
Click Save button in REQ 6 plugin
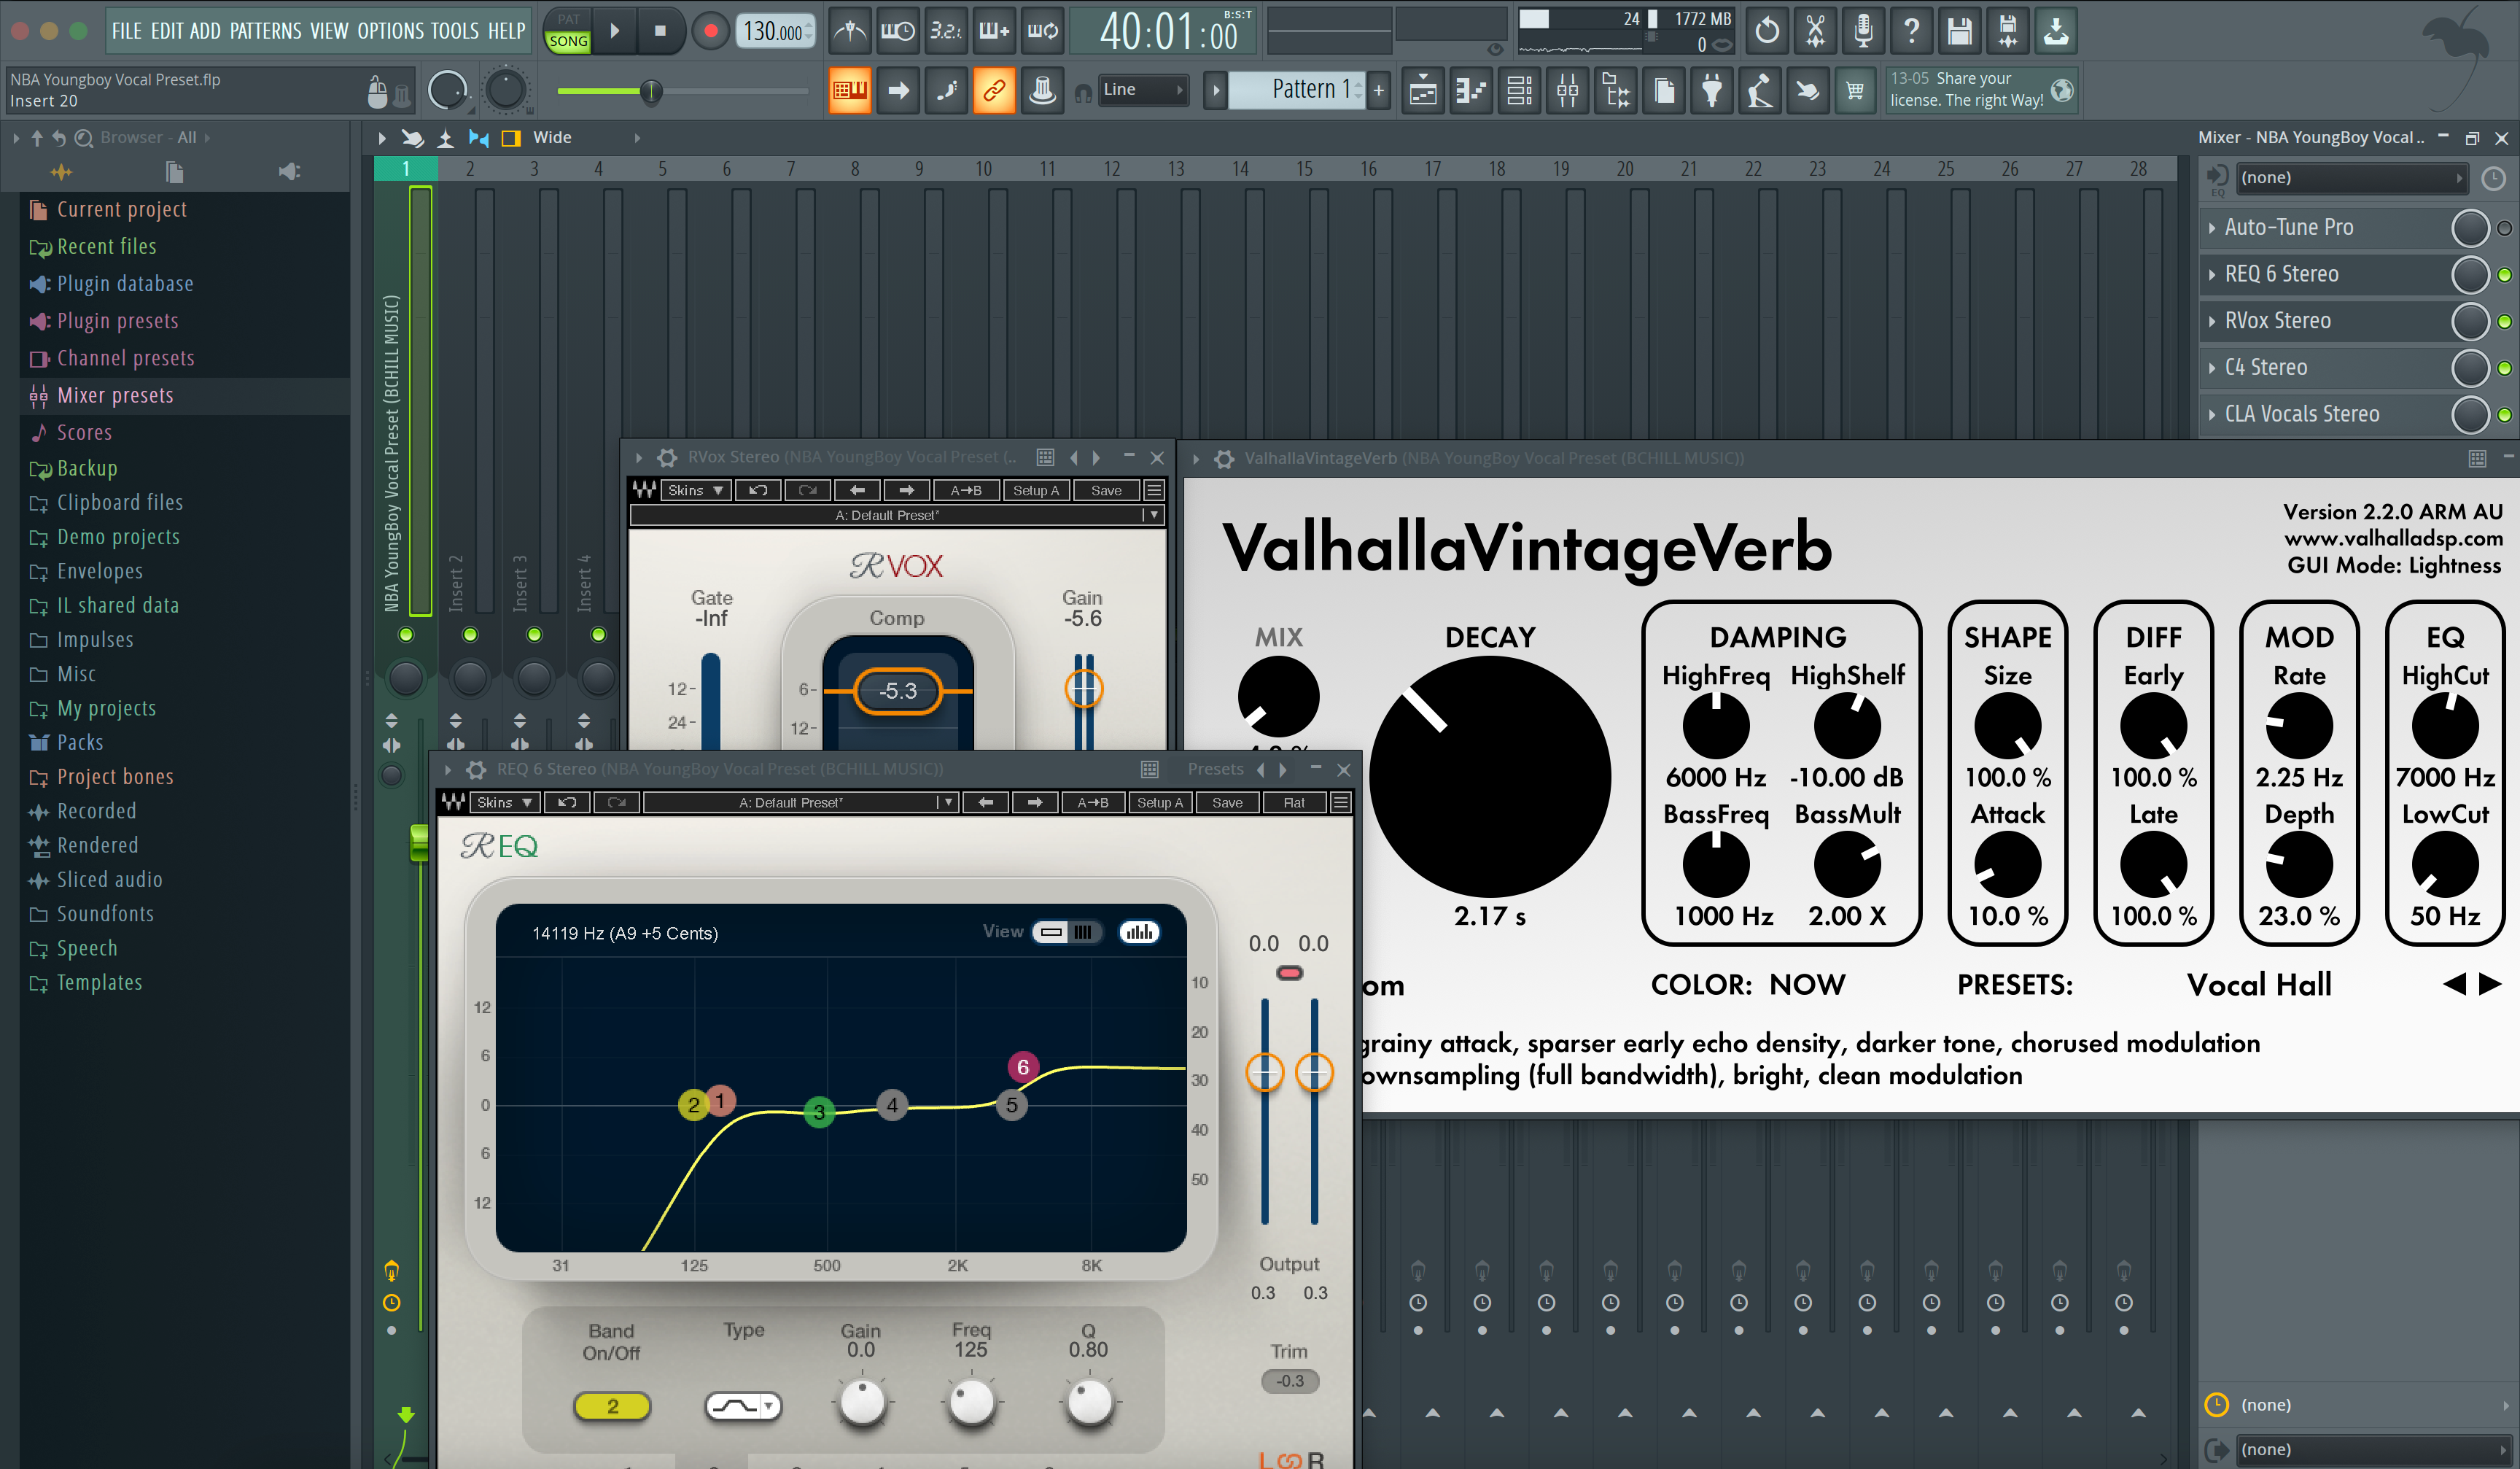(1227, 802)
